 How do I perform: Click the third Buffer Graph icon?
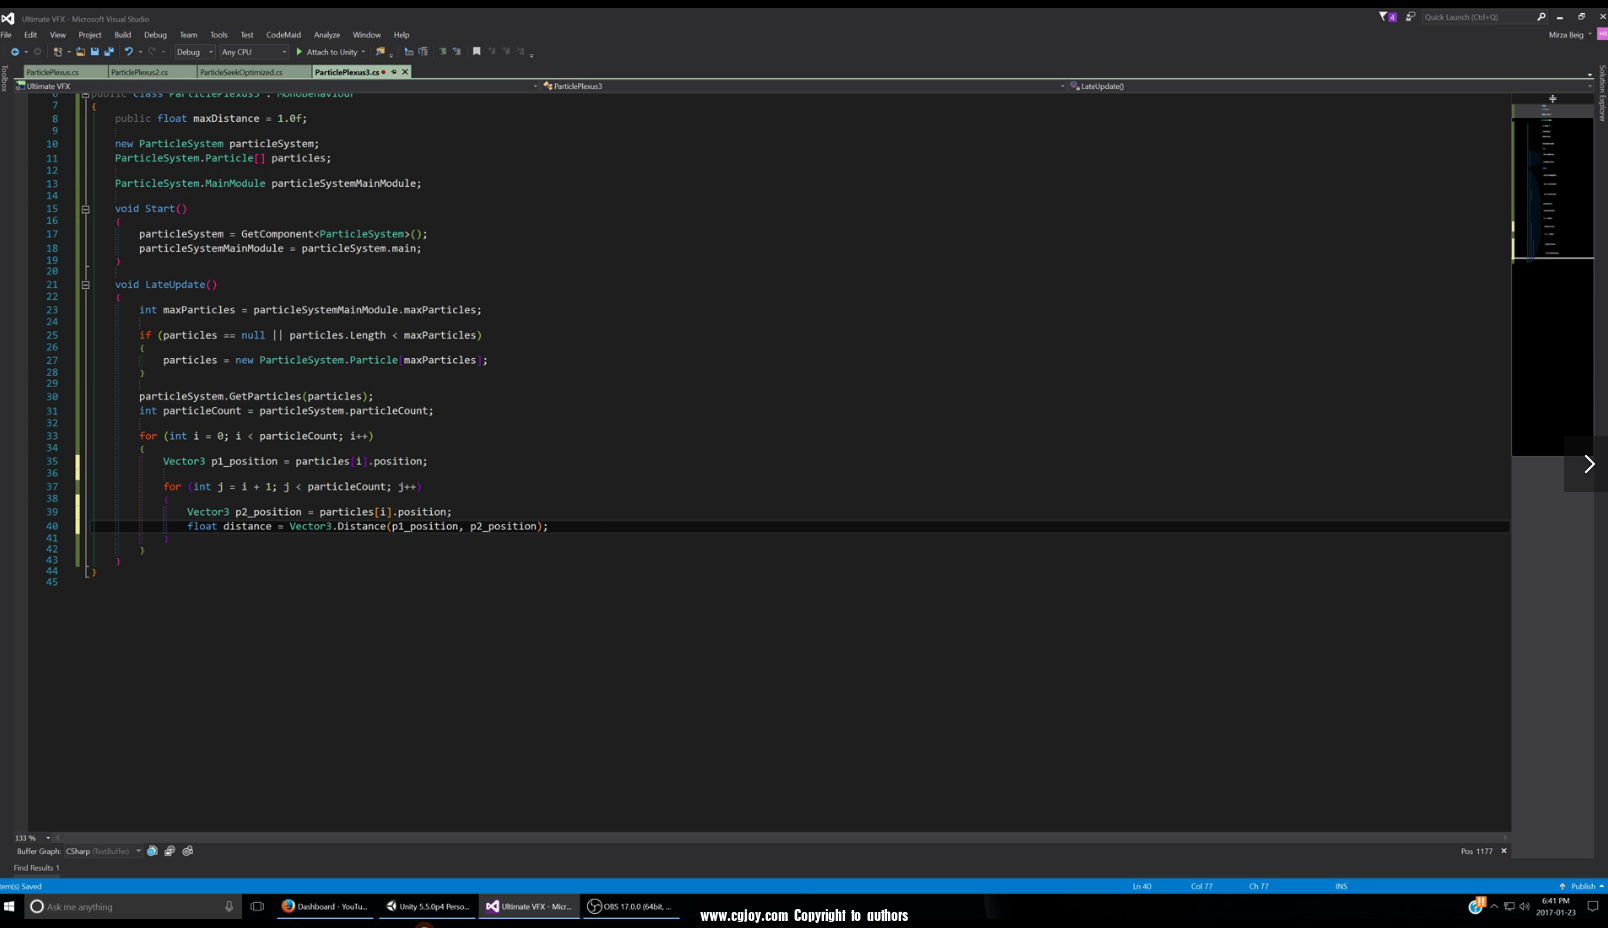(188, 851)
